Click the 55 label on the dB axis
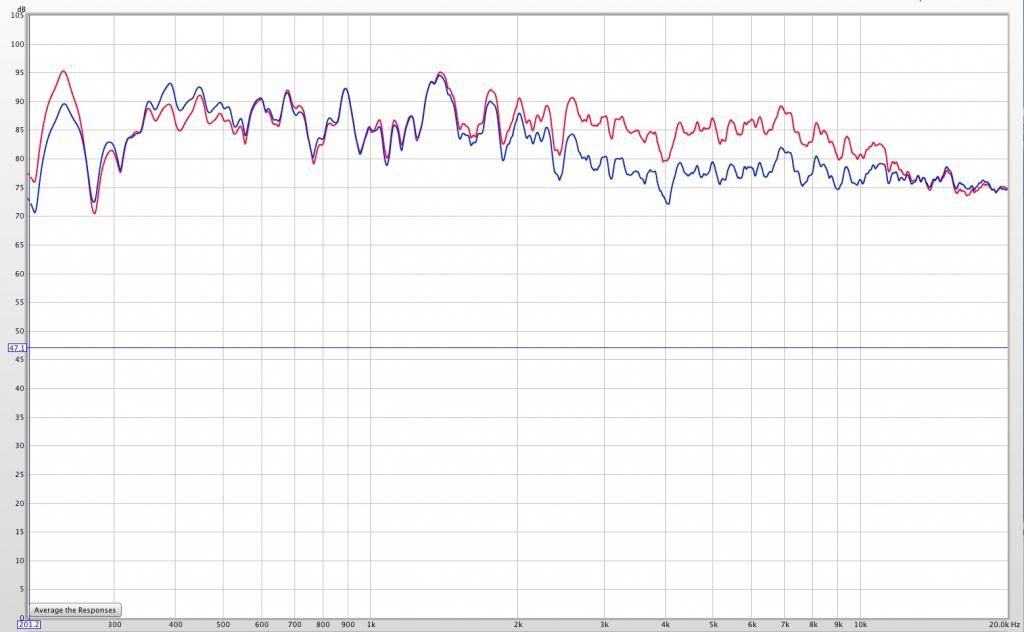 [x=20, y=303]
